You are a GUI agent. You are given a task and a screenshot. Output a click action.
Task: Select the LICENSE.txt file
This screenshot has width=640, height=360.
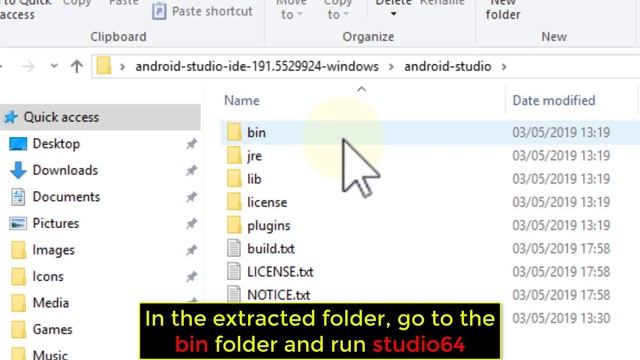(280, 272)
